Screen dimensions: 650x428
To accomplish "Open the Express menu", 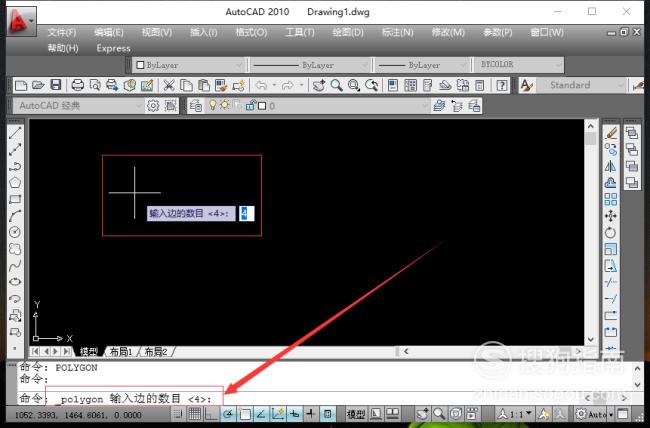I will coord(113,49).
